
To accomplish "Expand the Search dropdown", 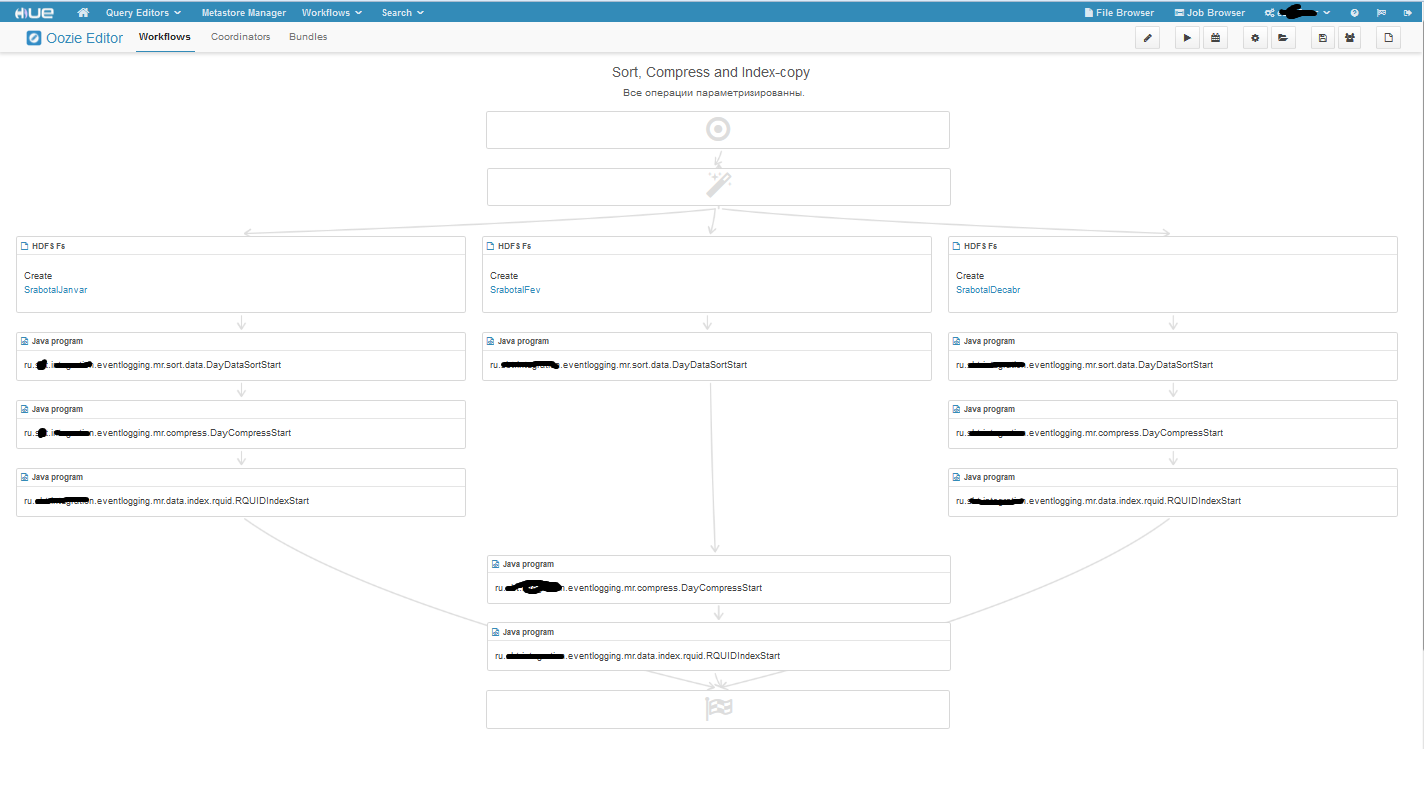I will [402, 13].
